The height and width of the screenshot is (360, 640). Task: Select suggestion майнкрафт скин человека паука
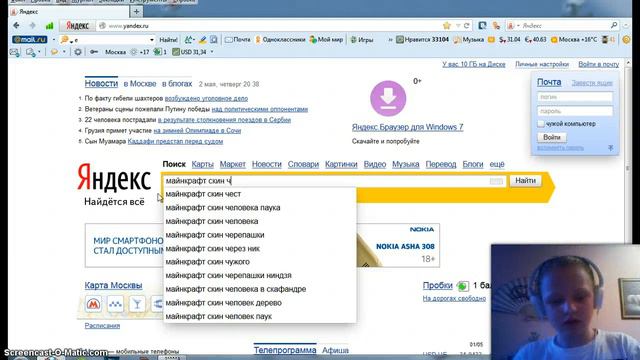(x=260, y=207)
